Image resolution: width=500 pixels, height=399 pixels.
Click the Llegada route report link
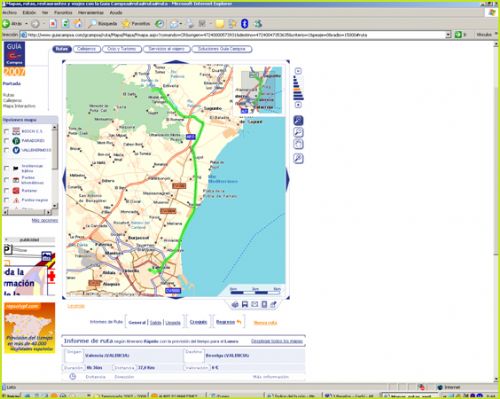pos(173,322)
